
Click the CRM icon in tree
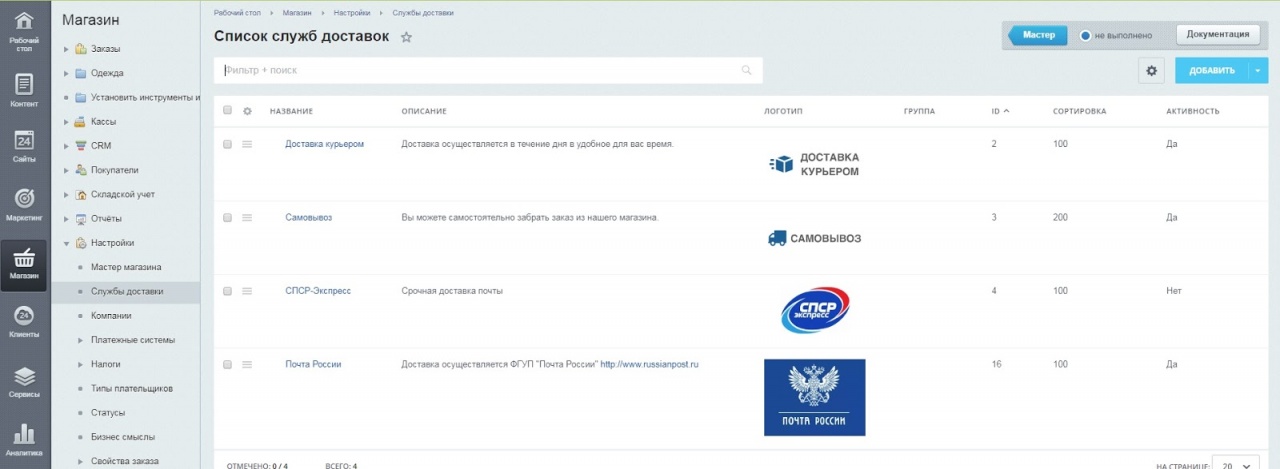point(80,146)
